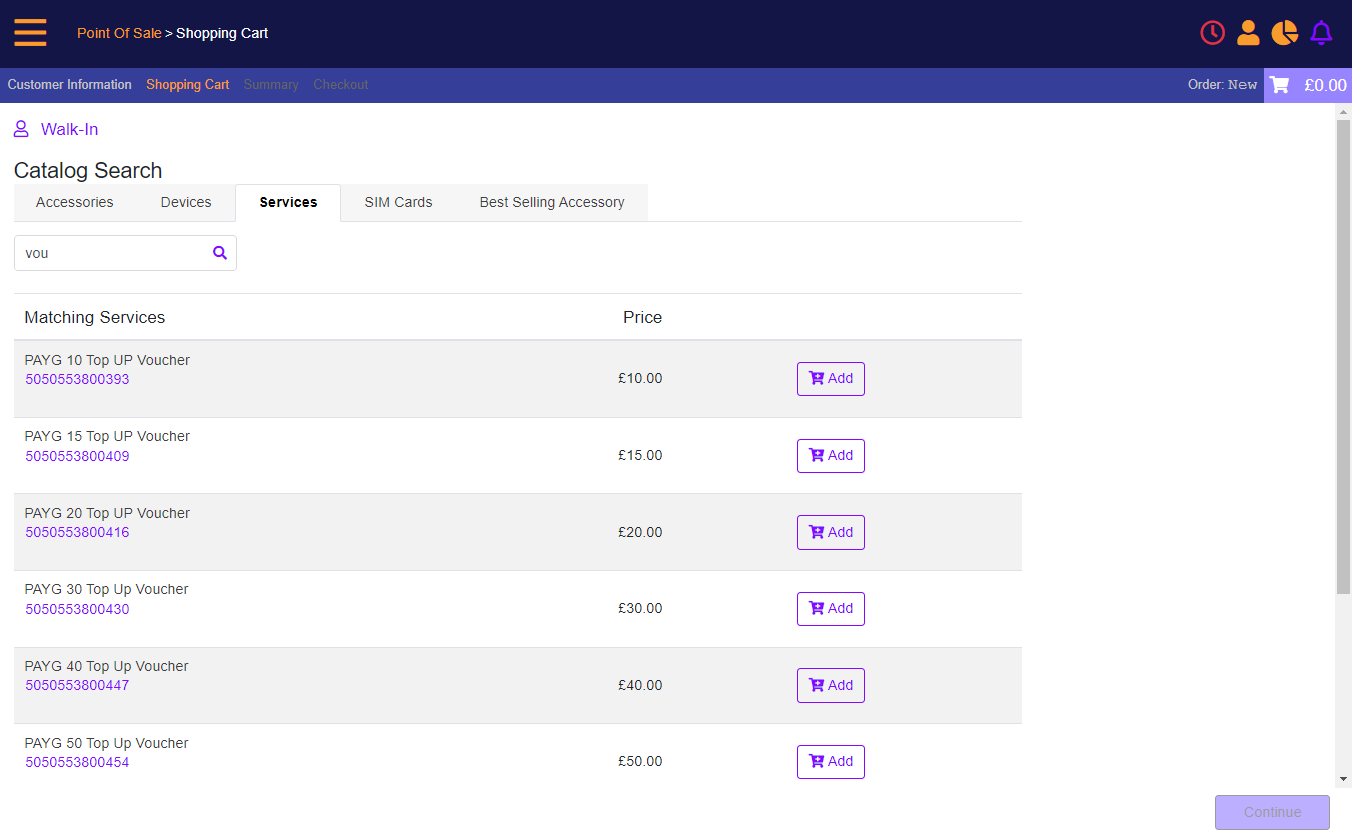This screenshot has width=1352, height=837.
Task: Open product code 5050553800393
Action: click(77, 379)
